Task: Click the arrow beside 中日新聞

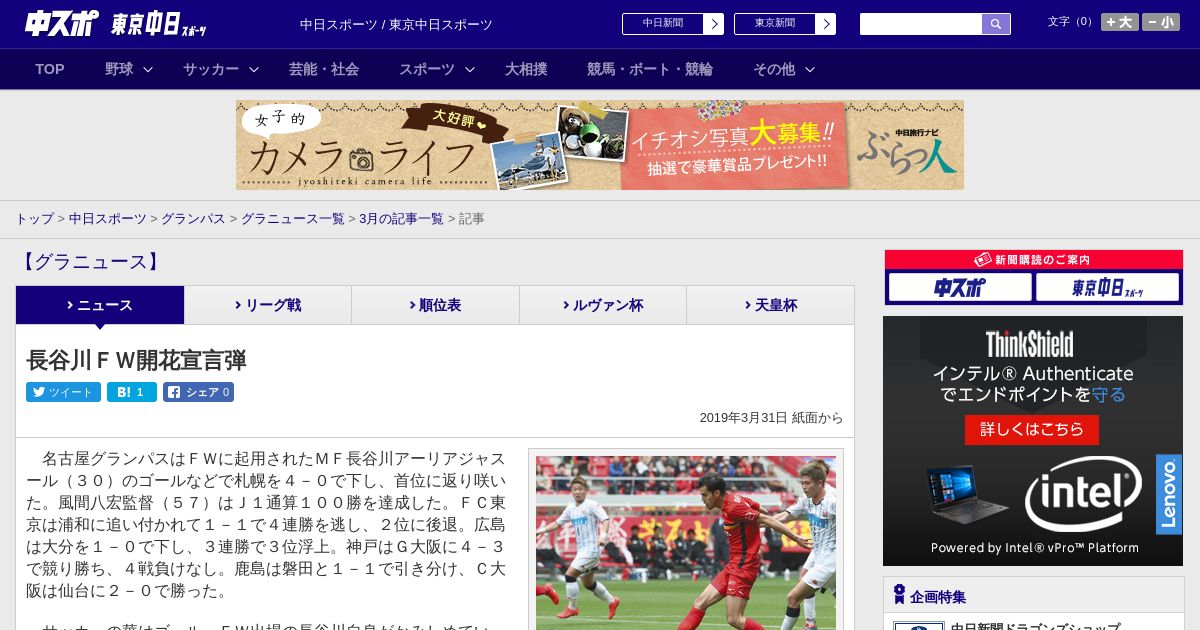Action: [714, 24]
